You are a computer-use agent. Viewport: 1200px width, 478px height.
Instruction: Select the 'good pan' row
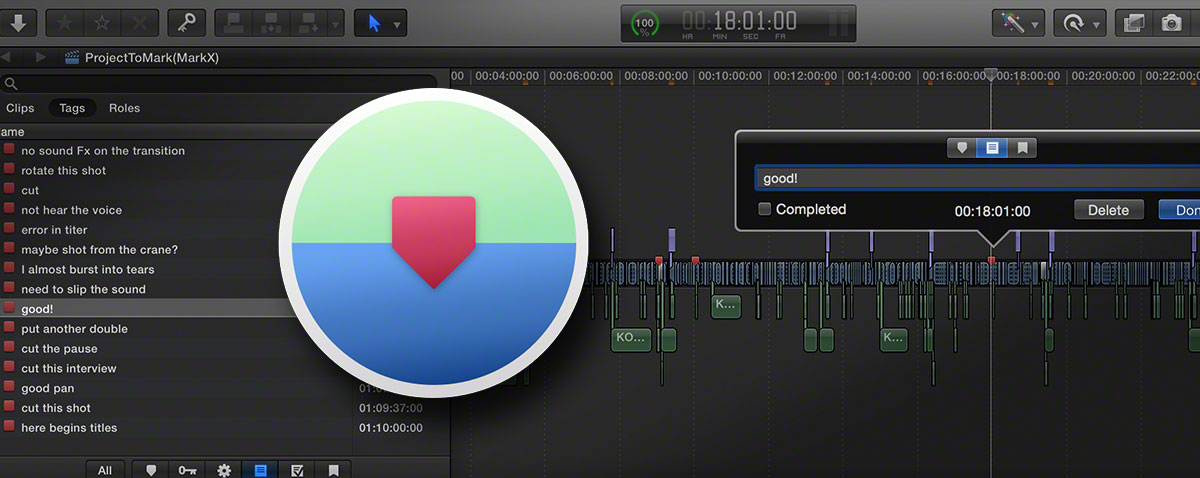tap(225, 388)
